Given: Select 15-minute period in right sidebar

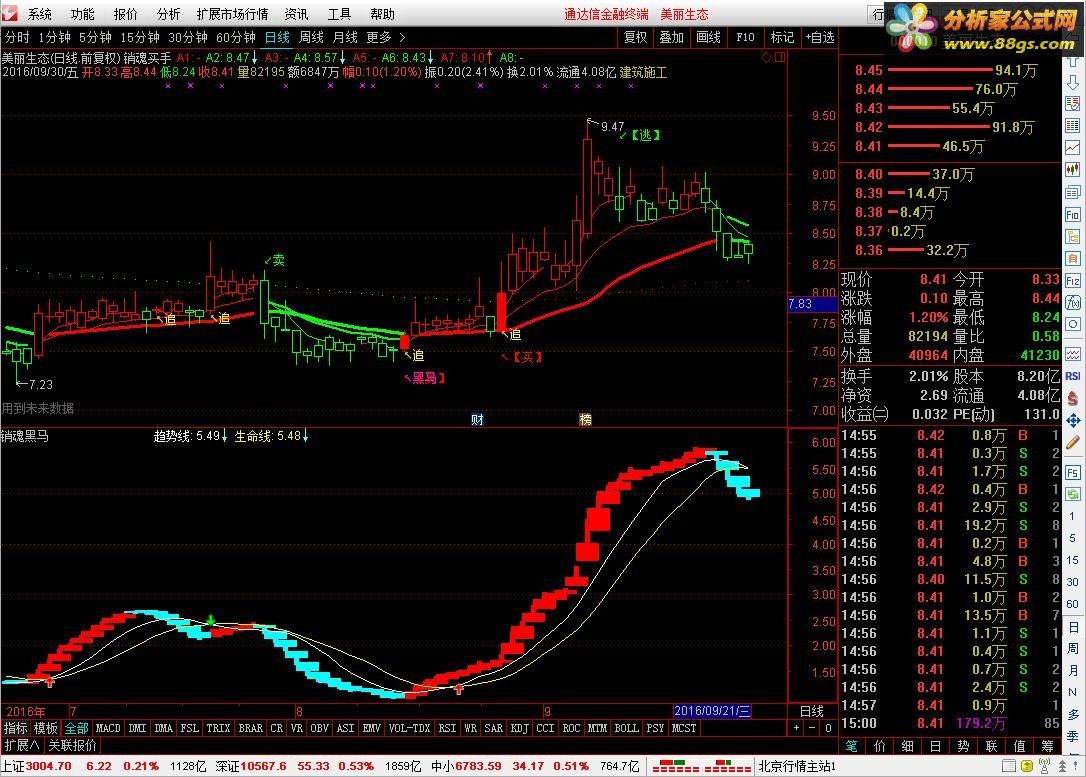Looking at the screenshot, I should click(1072, 560).
